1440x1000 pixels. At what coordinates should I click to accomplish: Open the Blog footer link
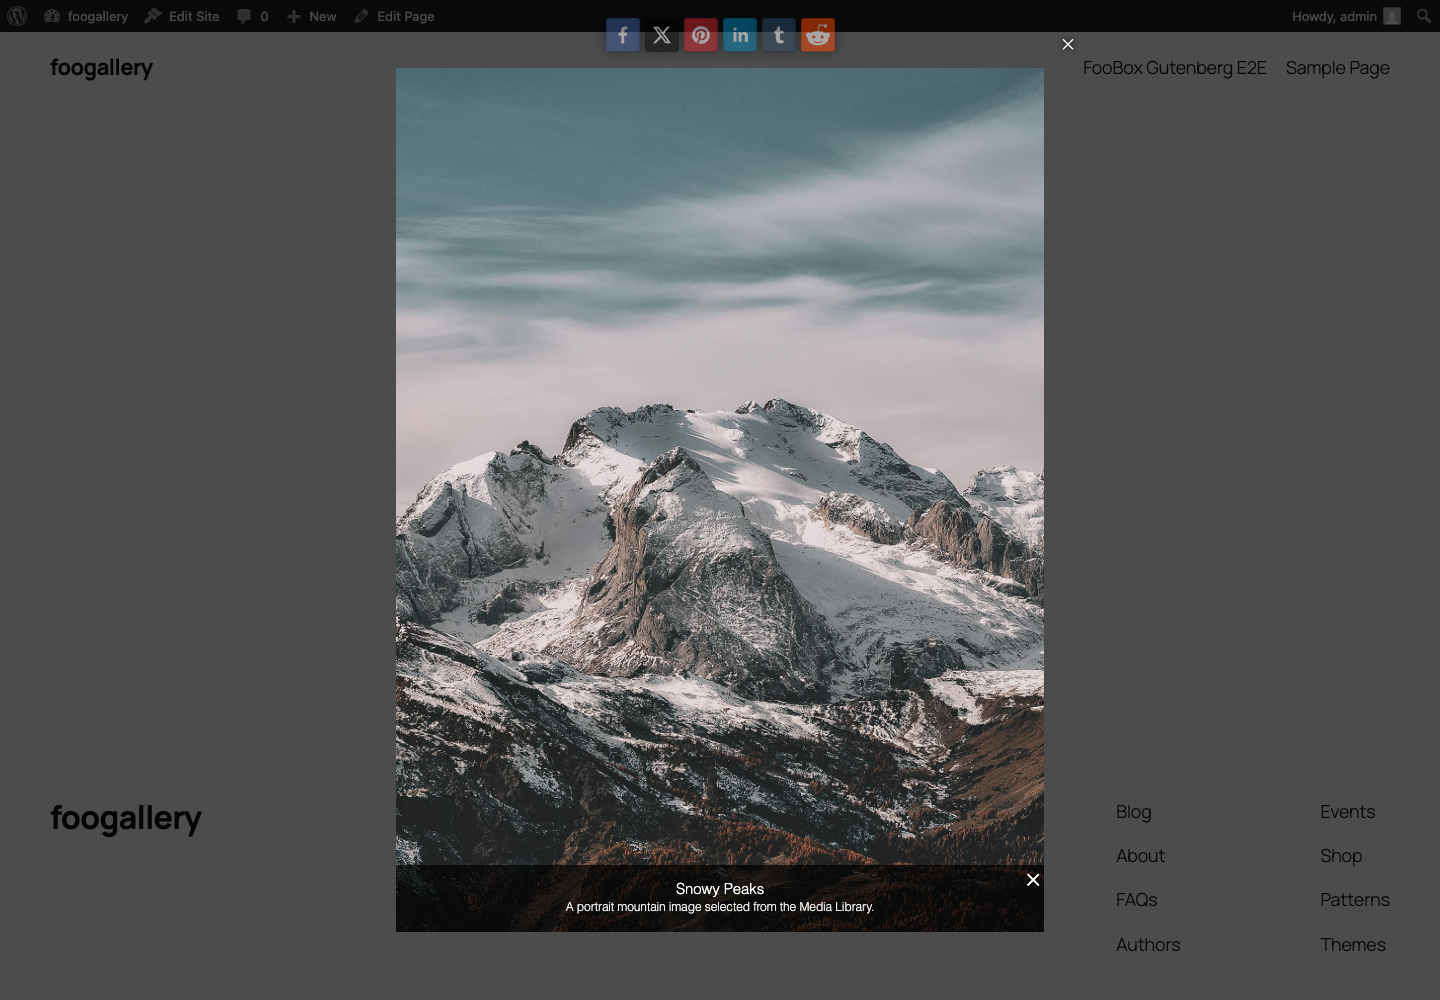click(x=1134, y=812)
